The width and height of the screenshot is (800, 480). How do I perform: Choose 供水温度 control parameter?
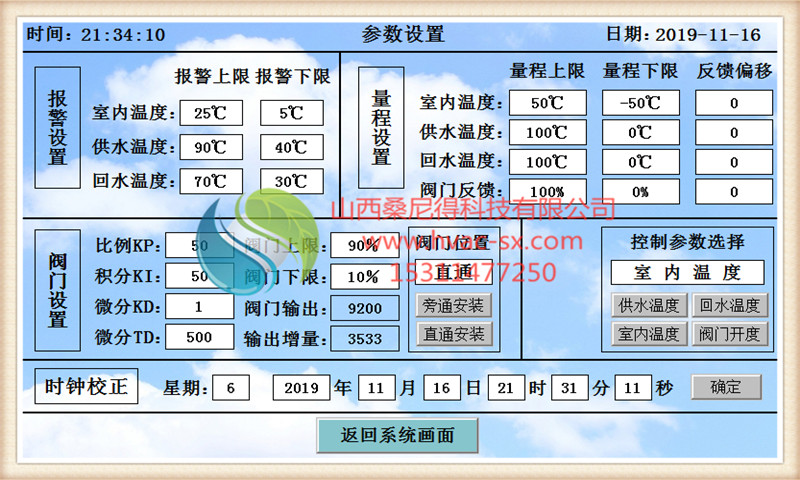pos(649,306)
